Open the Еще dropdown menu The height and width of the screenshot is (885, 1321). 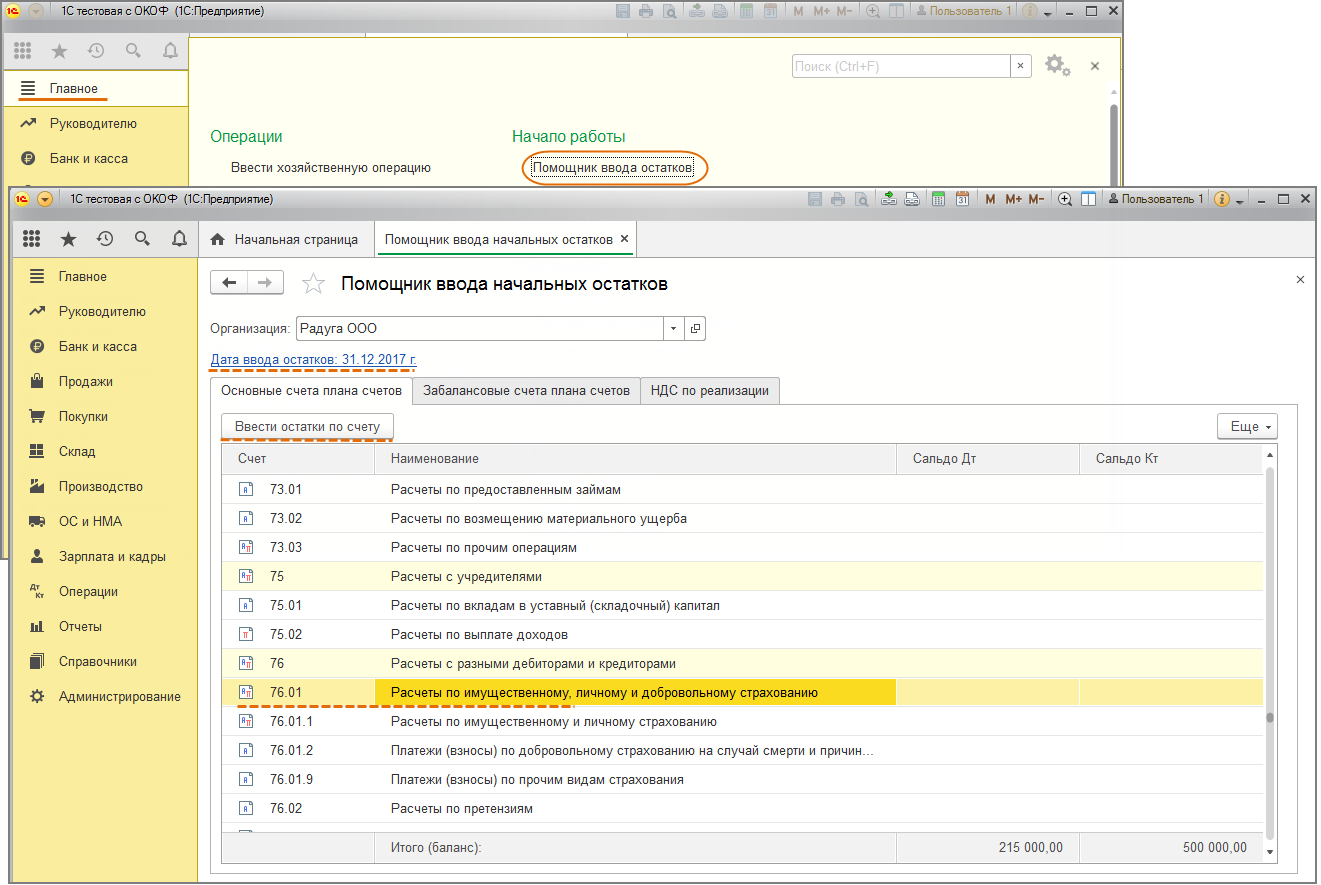[x=1246, y=427]
